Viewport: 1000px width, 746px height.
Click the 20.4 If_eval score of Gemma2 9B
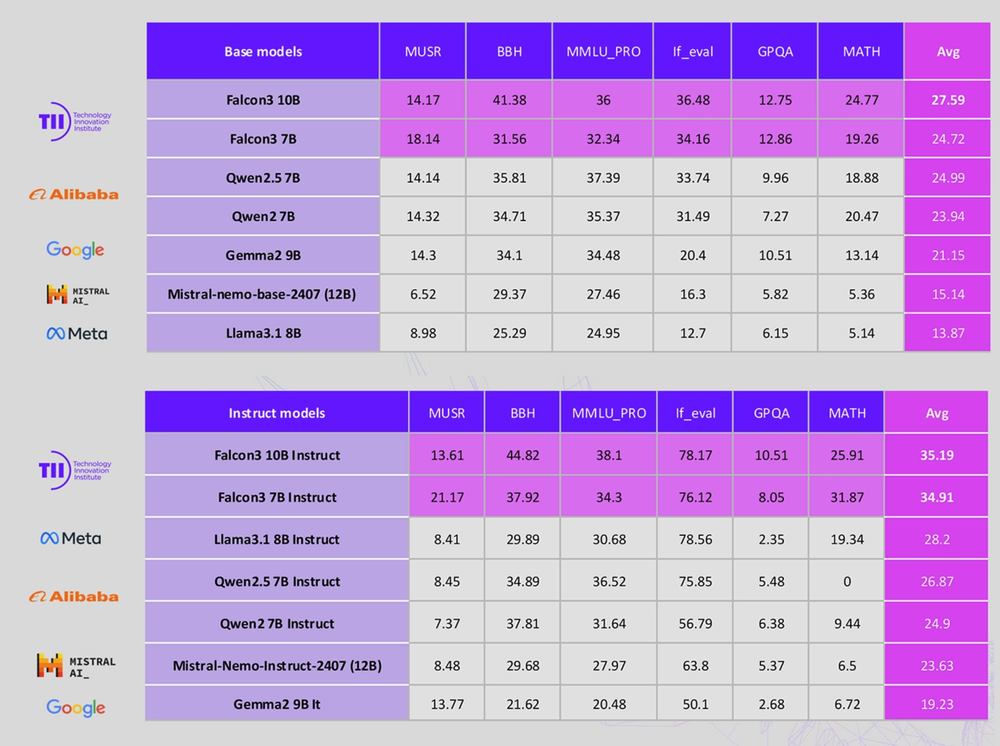coord(693,256)
